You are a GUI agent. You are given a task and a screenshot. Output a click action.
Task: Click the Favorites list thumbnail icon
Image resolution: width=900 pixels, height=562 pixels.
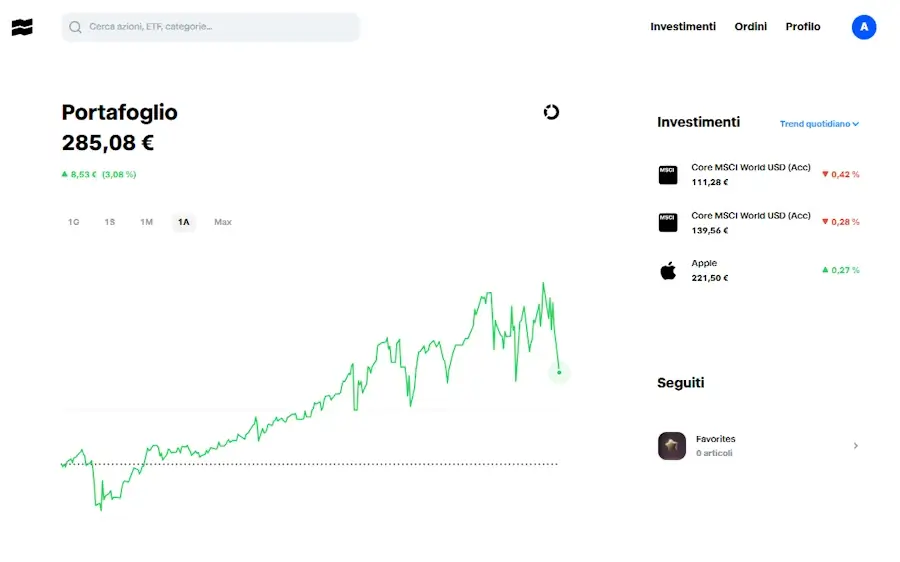click(672, 446)
